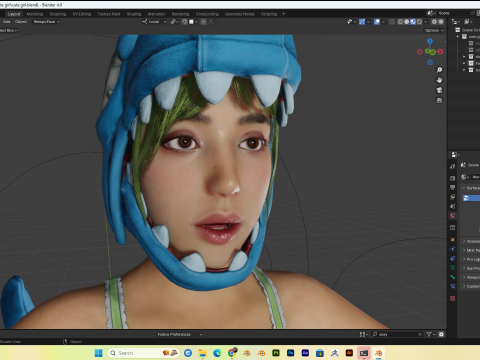Open the Options dropdown in viewport
480x360 pixels.
coord(434,30)
